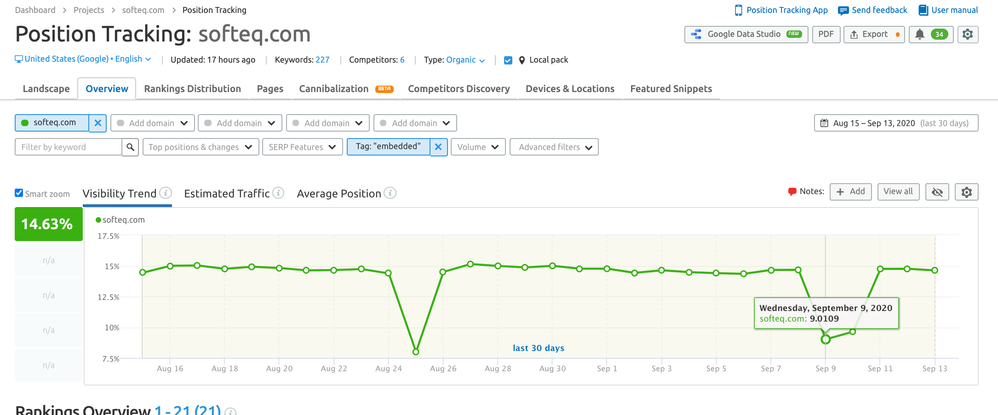Image resolution: width=998 pixels, height=415 pixels.
Task: Open the Volume filter dropdown
Action: [478, 147]
